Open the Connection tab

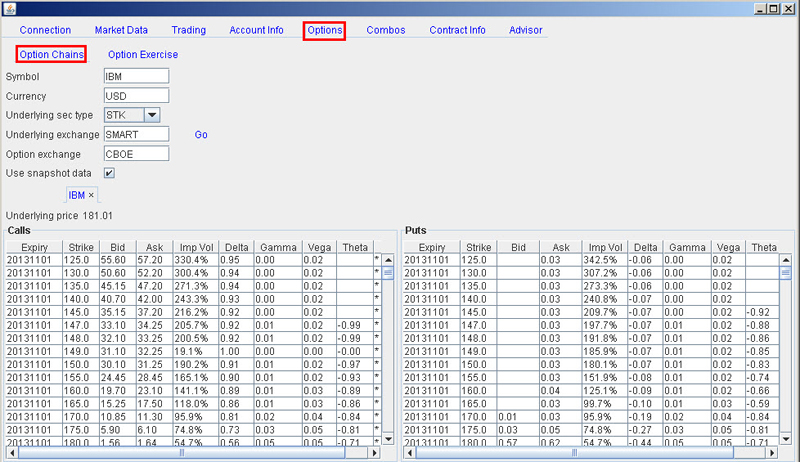45,30
